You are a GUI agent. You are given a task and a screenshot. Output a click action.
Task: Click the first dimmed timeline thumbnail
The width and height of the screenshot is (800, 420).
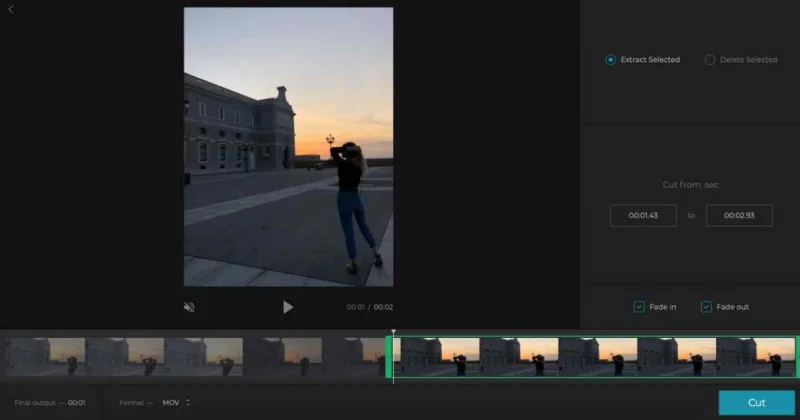coord(45,357)
